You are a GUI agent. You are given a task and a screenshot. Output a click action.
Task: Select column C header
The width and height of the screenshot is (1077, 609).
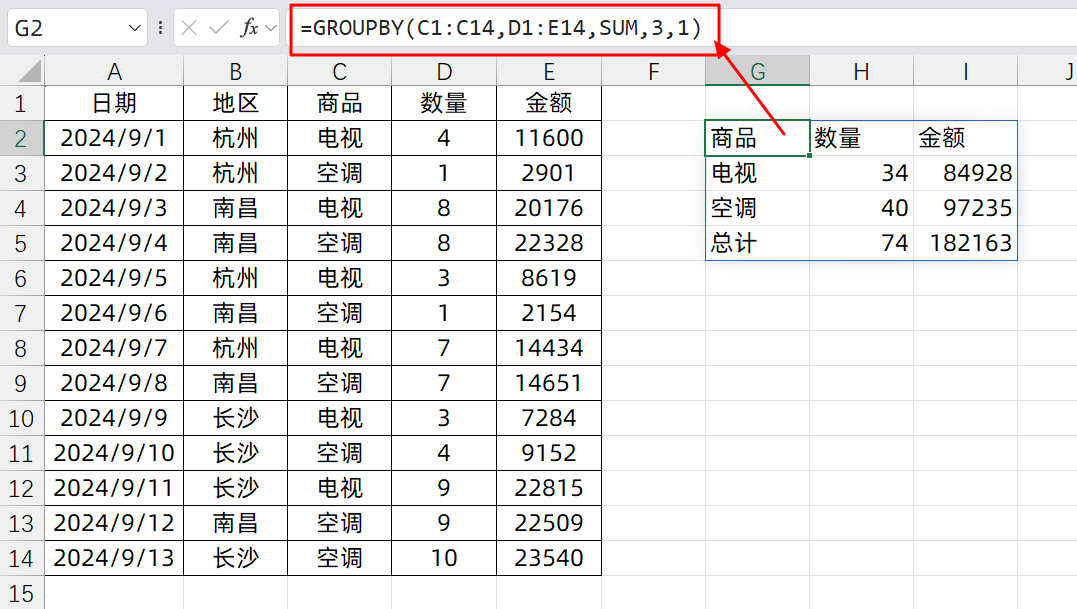click(339, 71)
